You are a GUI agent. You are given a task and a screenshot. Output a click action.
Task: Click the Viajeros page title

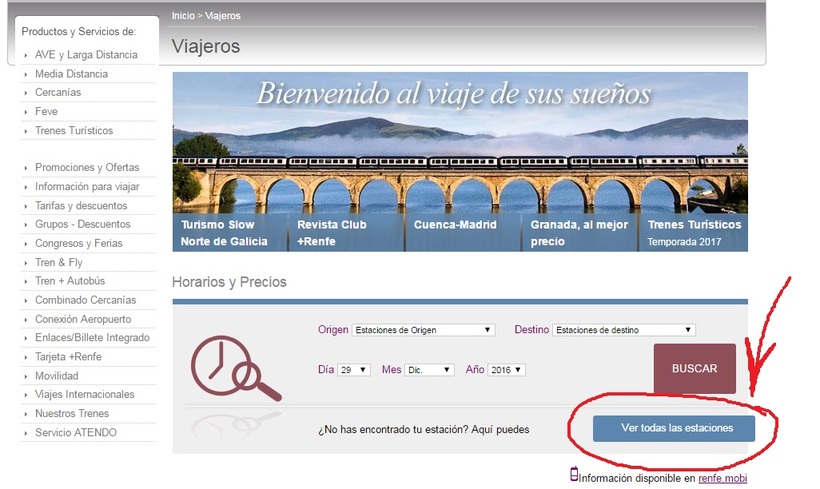pyautogui.click(x=206, y=47)
